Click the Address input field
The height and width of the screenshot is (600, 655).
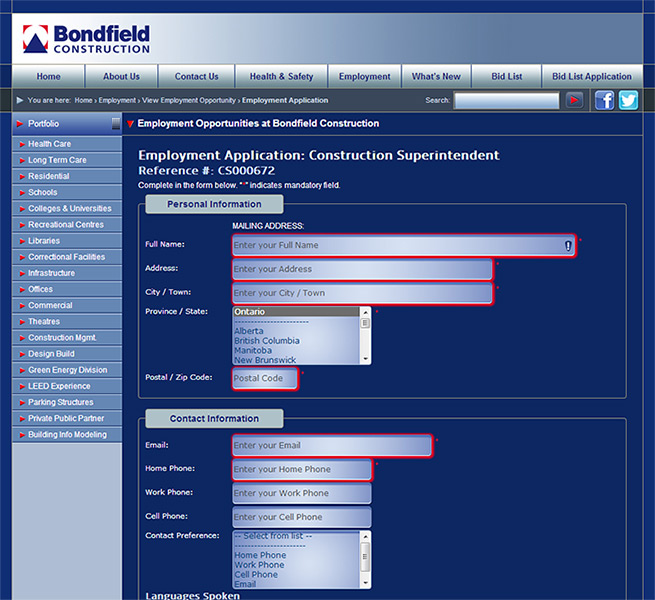coord(363,269)
